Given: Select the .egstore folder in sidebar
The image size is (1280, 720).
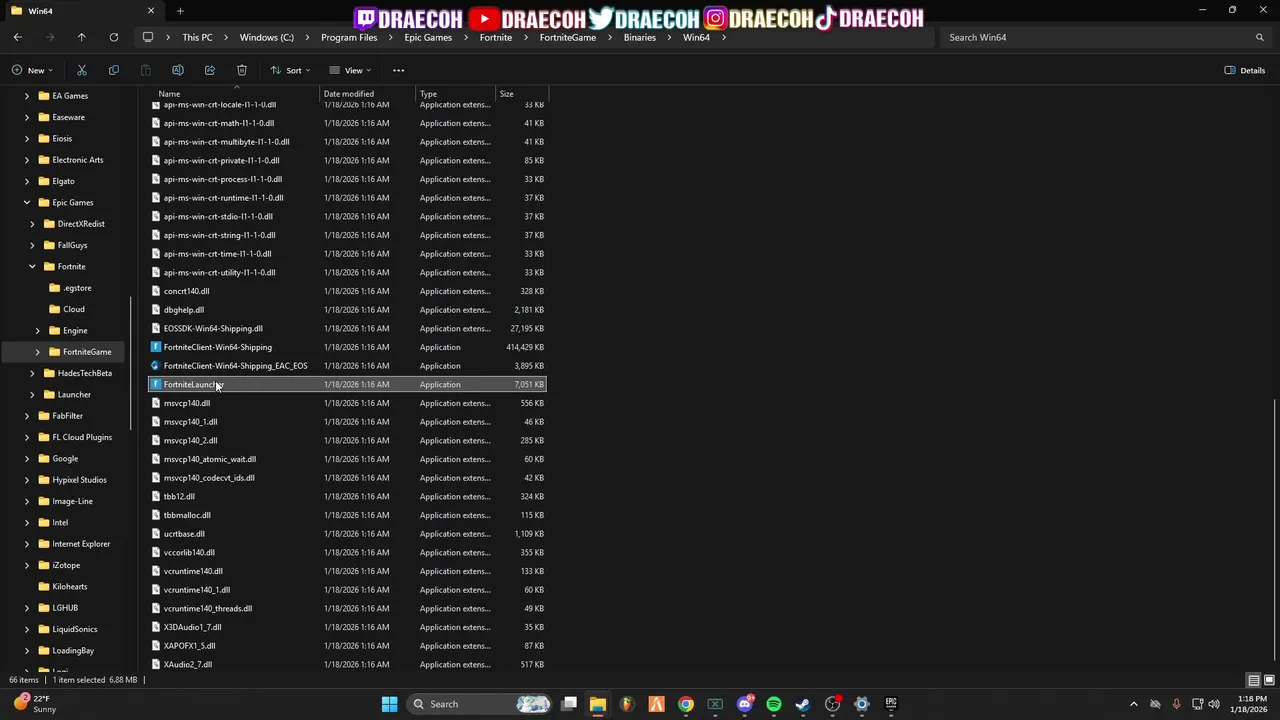Looking at the screenshot, I should [77, 288].
